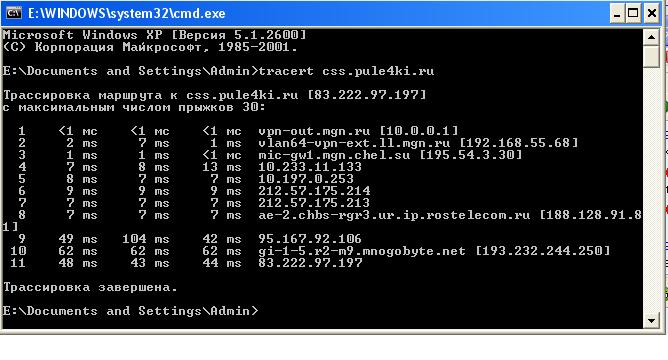Click the gi-1-5.r2-m9.mnogobyte.net hostname

coord(362,251)
